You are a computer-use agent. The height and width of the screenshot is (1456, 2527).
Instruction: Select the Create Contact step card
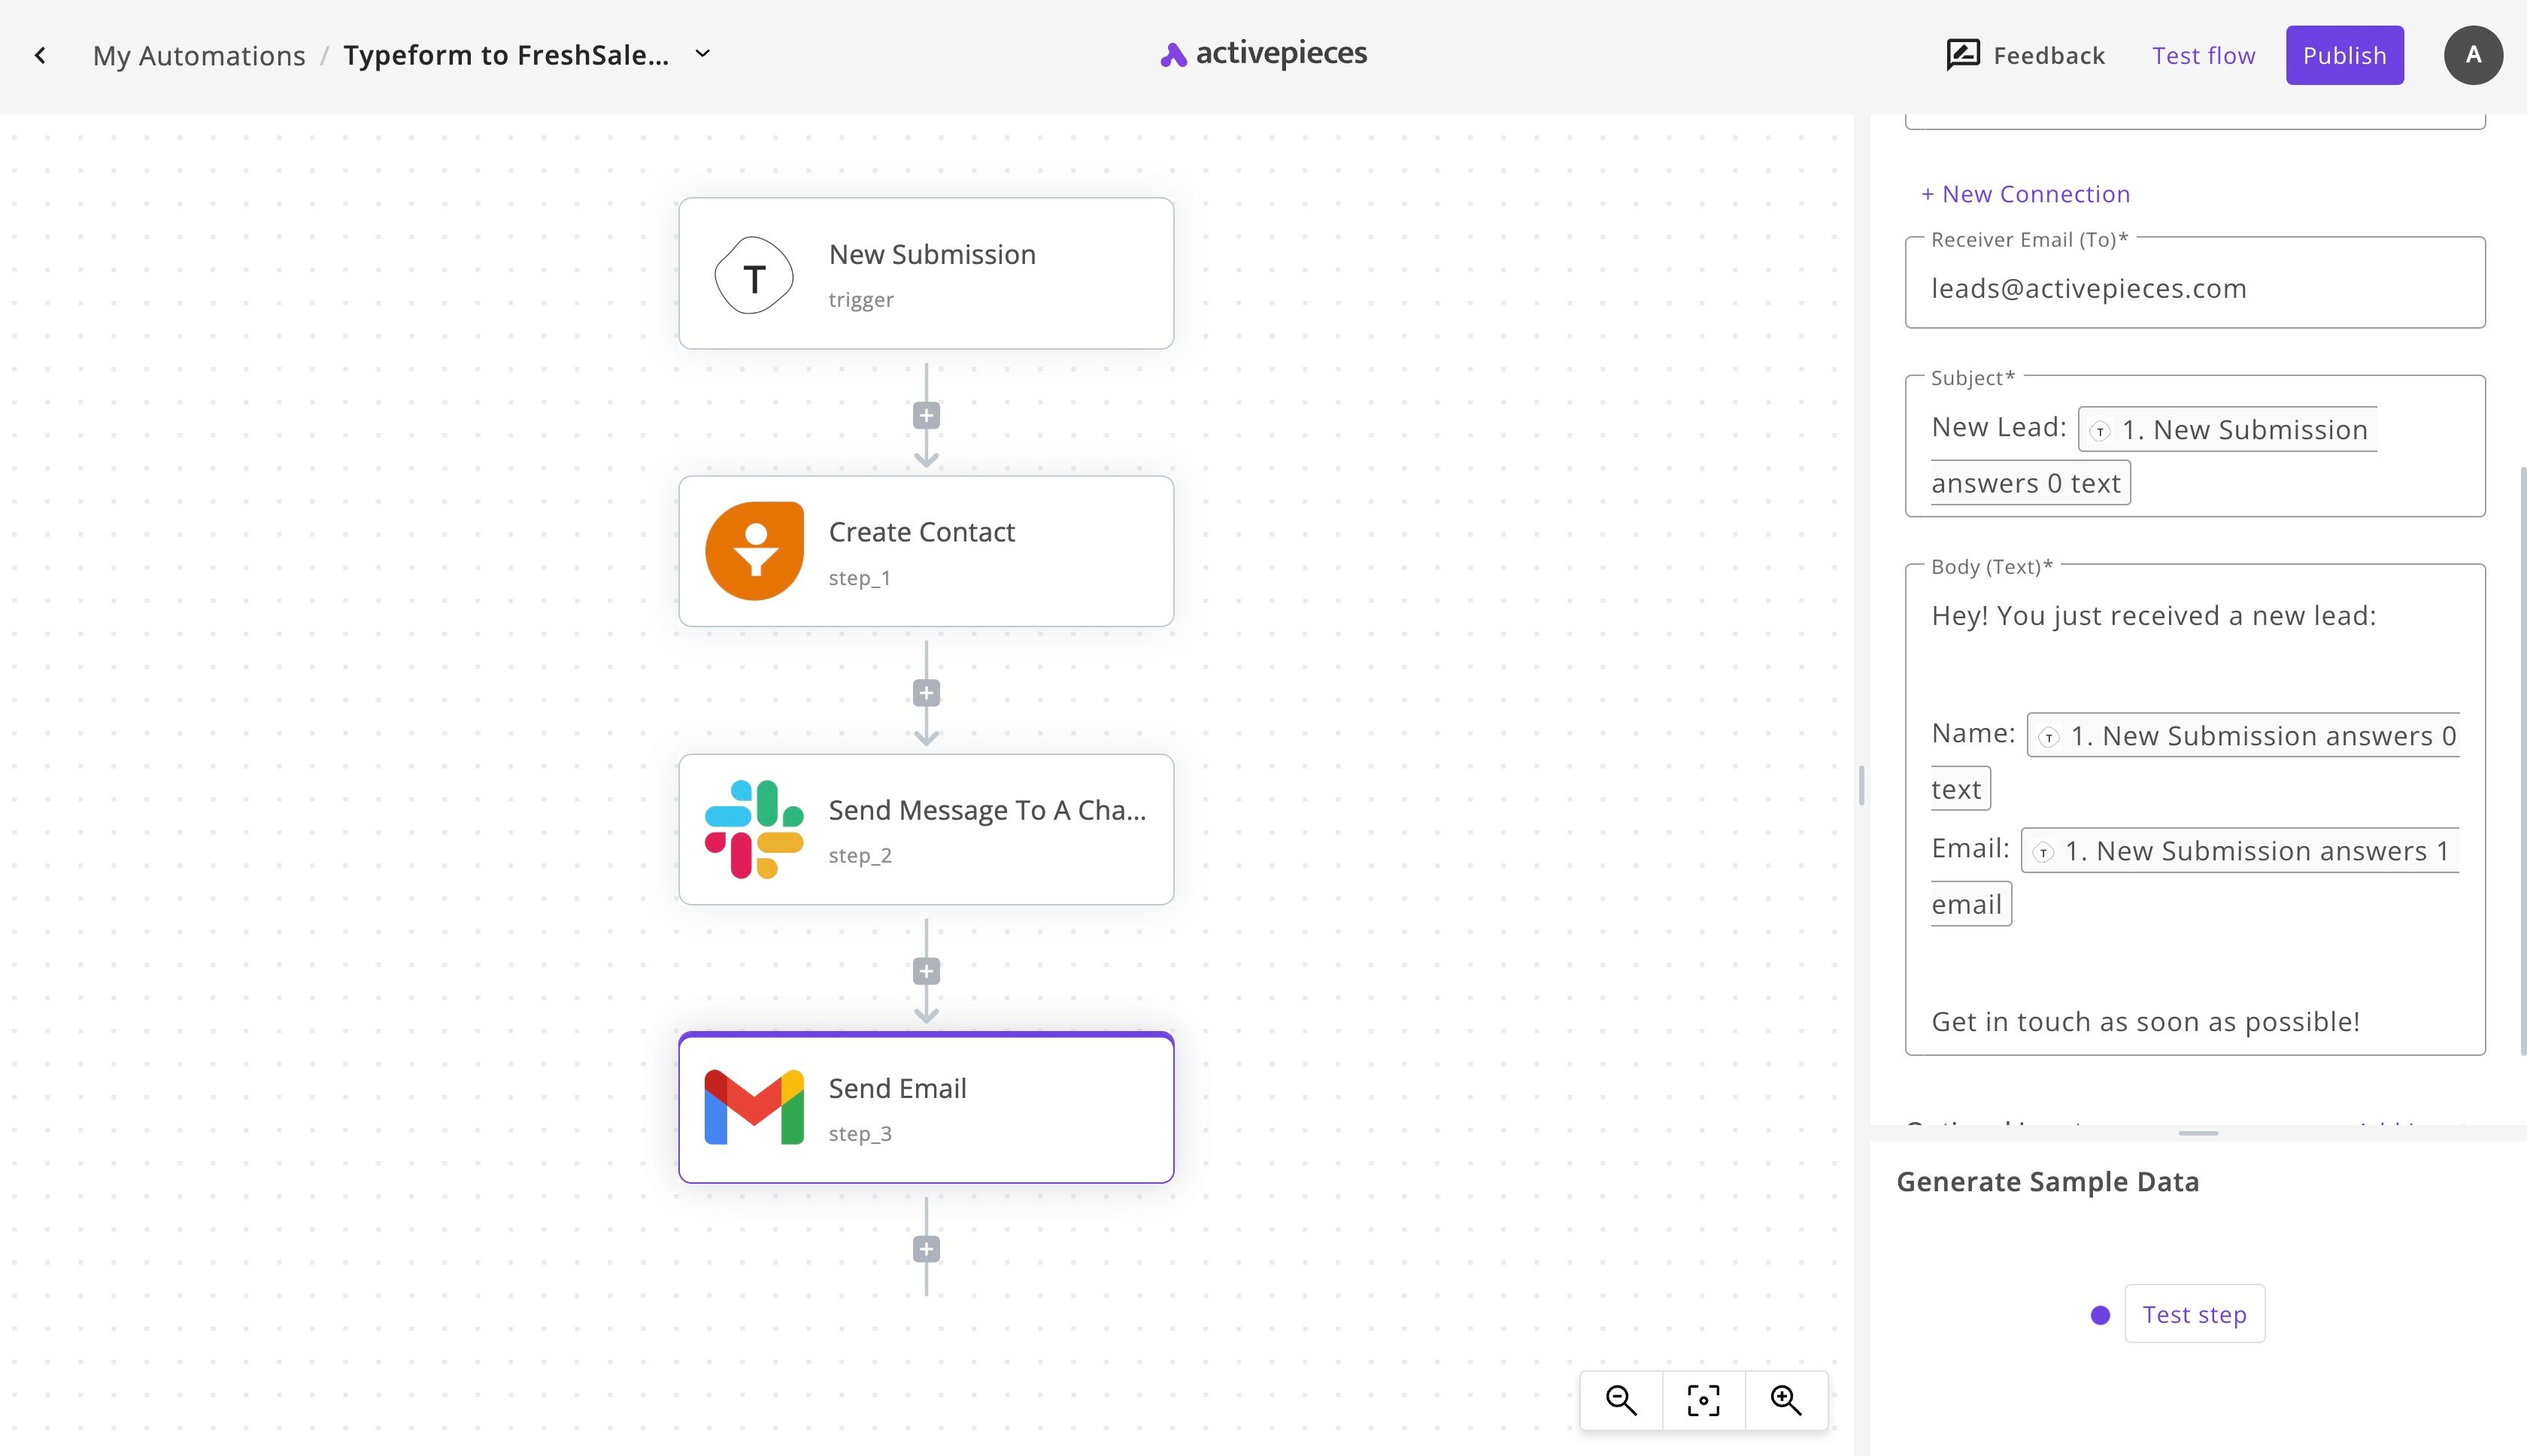pyautogui.click(x=926, y=551)
